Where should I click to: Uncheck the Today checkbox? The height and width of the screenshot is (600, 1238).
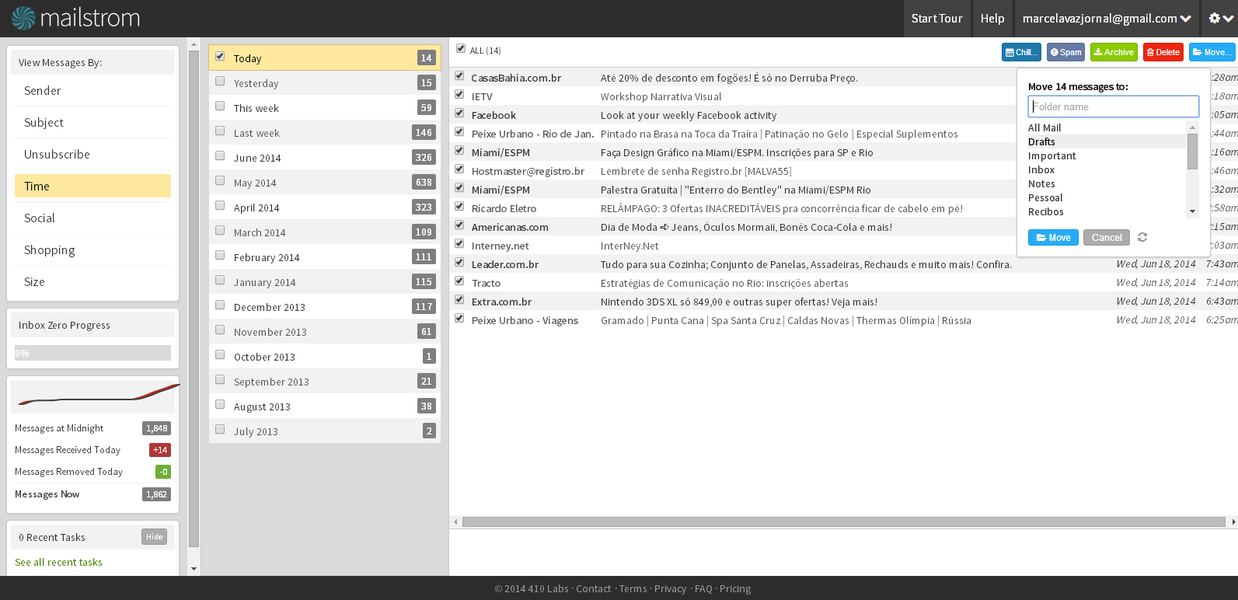(220, 57)
